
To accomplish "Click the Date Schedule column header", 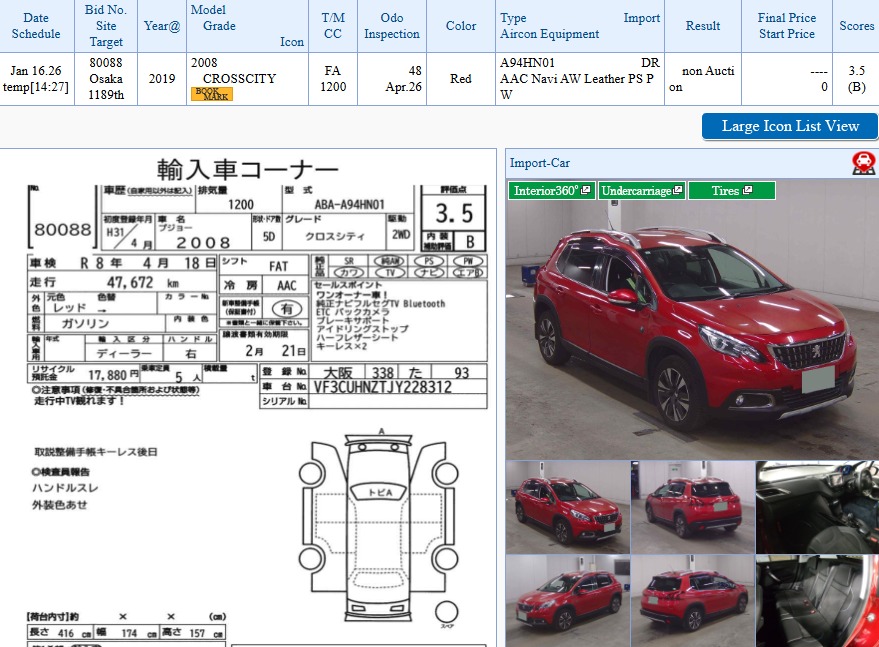I will pyautogui.click(x=36, y=26).
